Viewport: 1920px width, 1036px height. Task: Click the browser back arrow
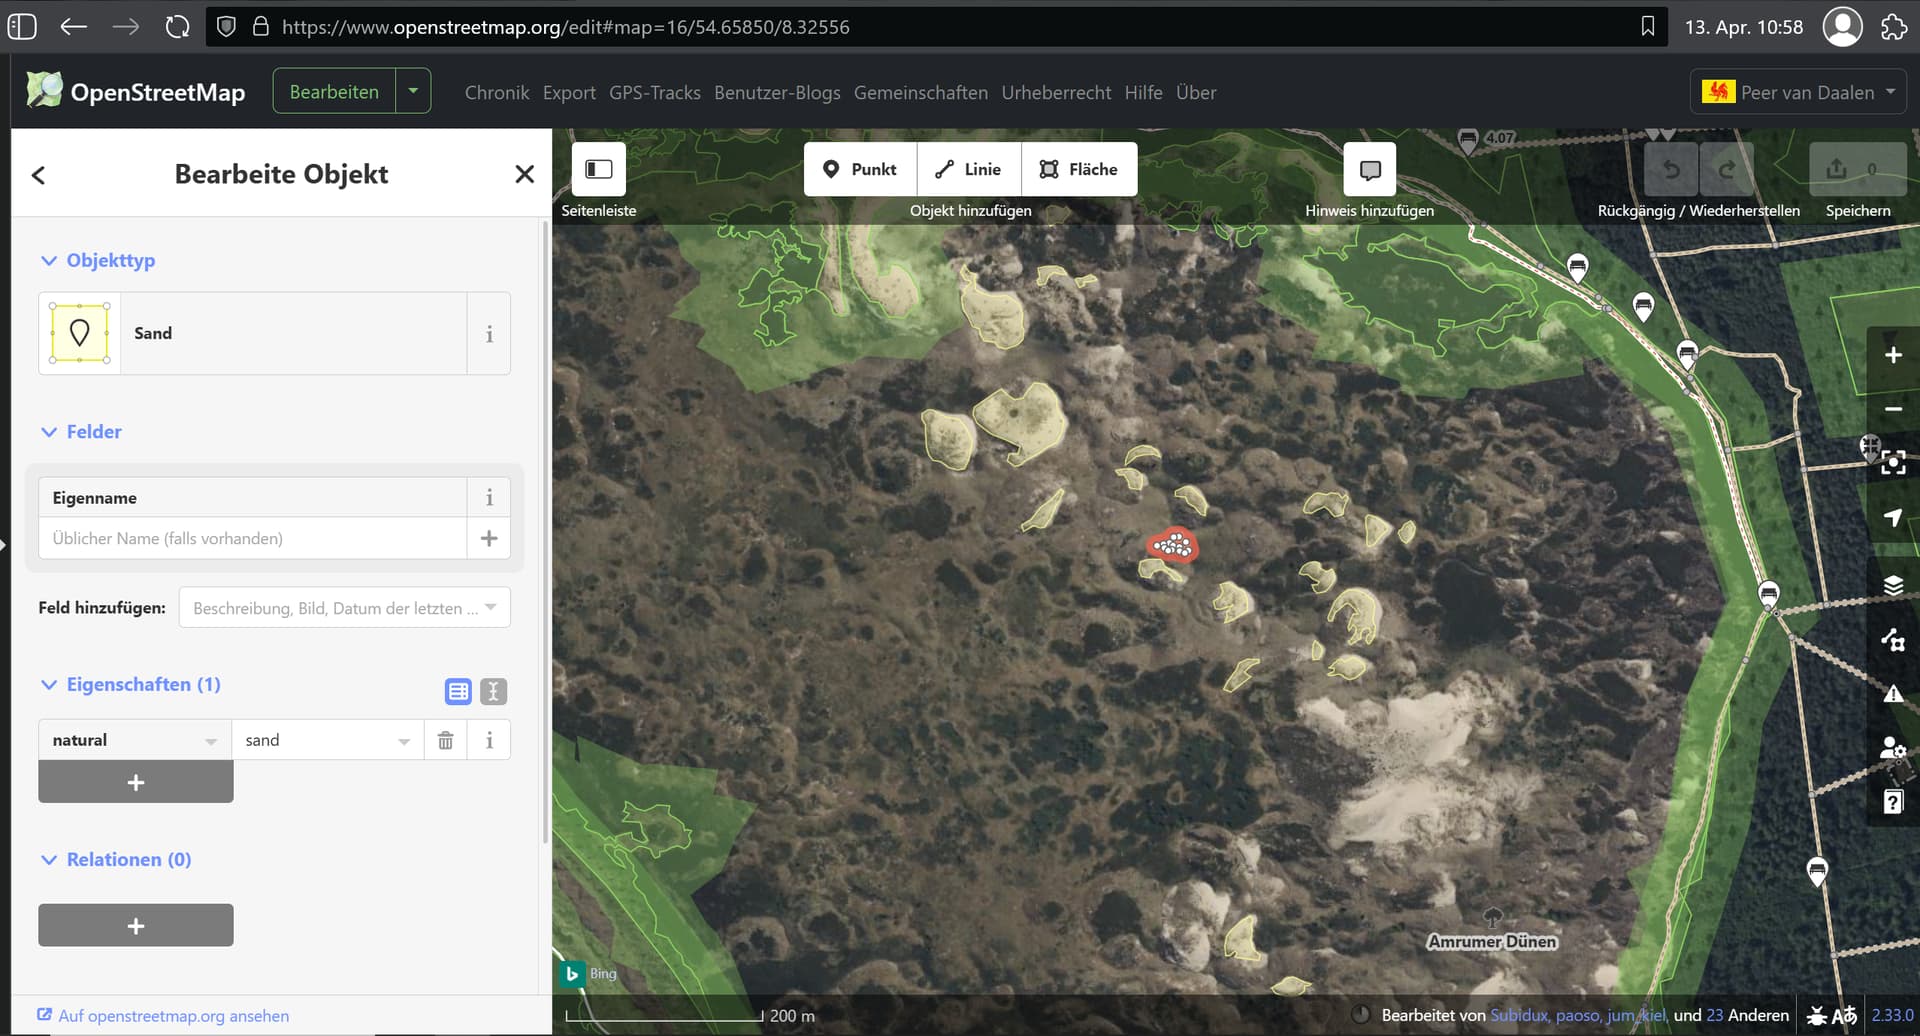pos(73,27)
